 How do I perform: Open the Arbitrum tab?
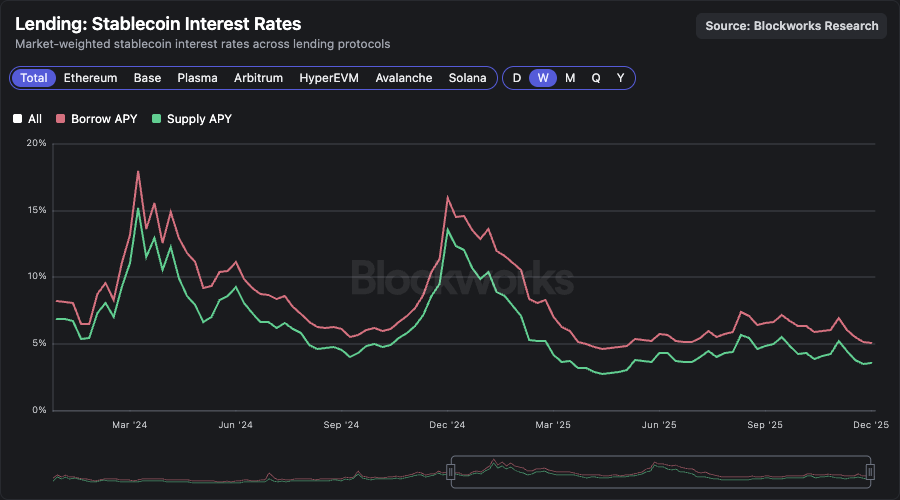pyautogui.click(x=258, y=78)
